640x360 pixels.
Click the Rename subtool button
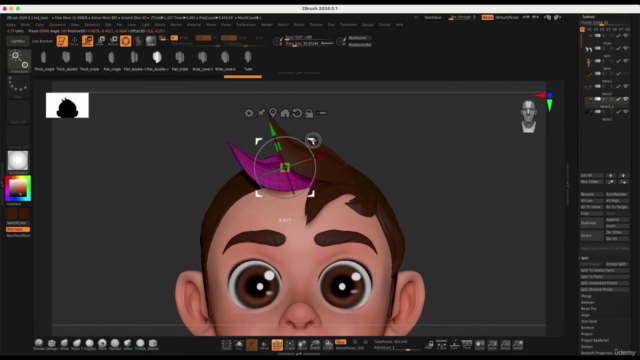coord(591,194)
